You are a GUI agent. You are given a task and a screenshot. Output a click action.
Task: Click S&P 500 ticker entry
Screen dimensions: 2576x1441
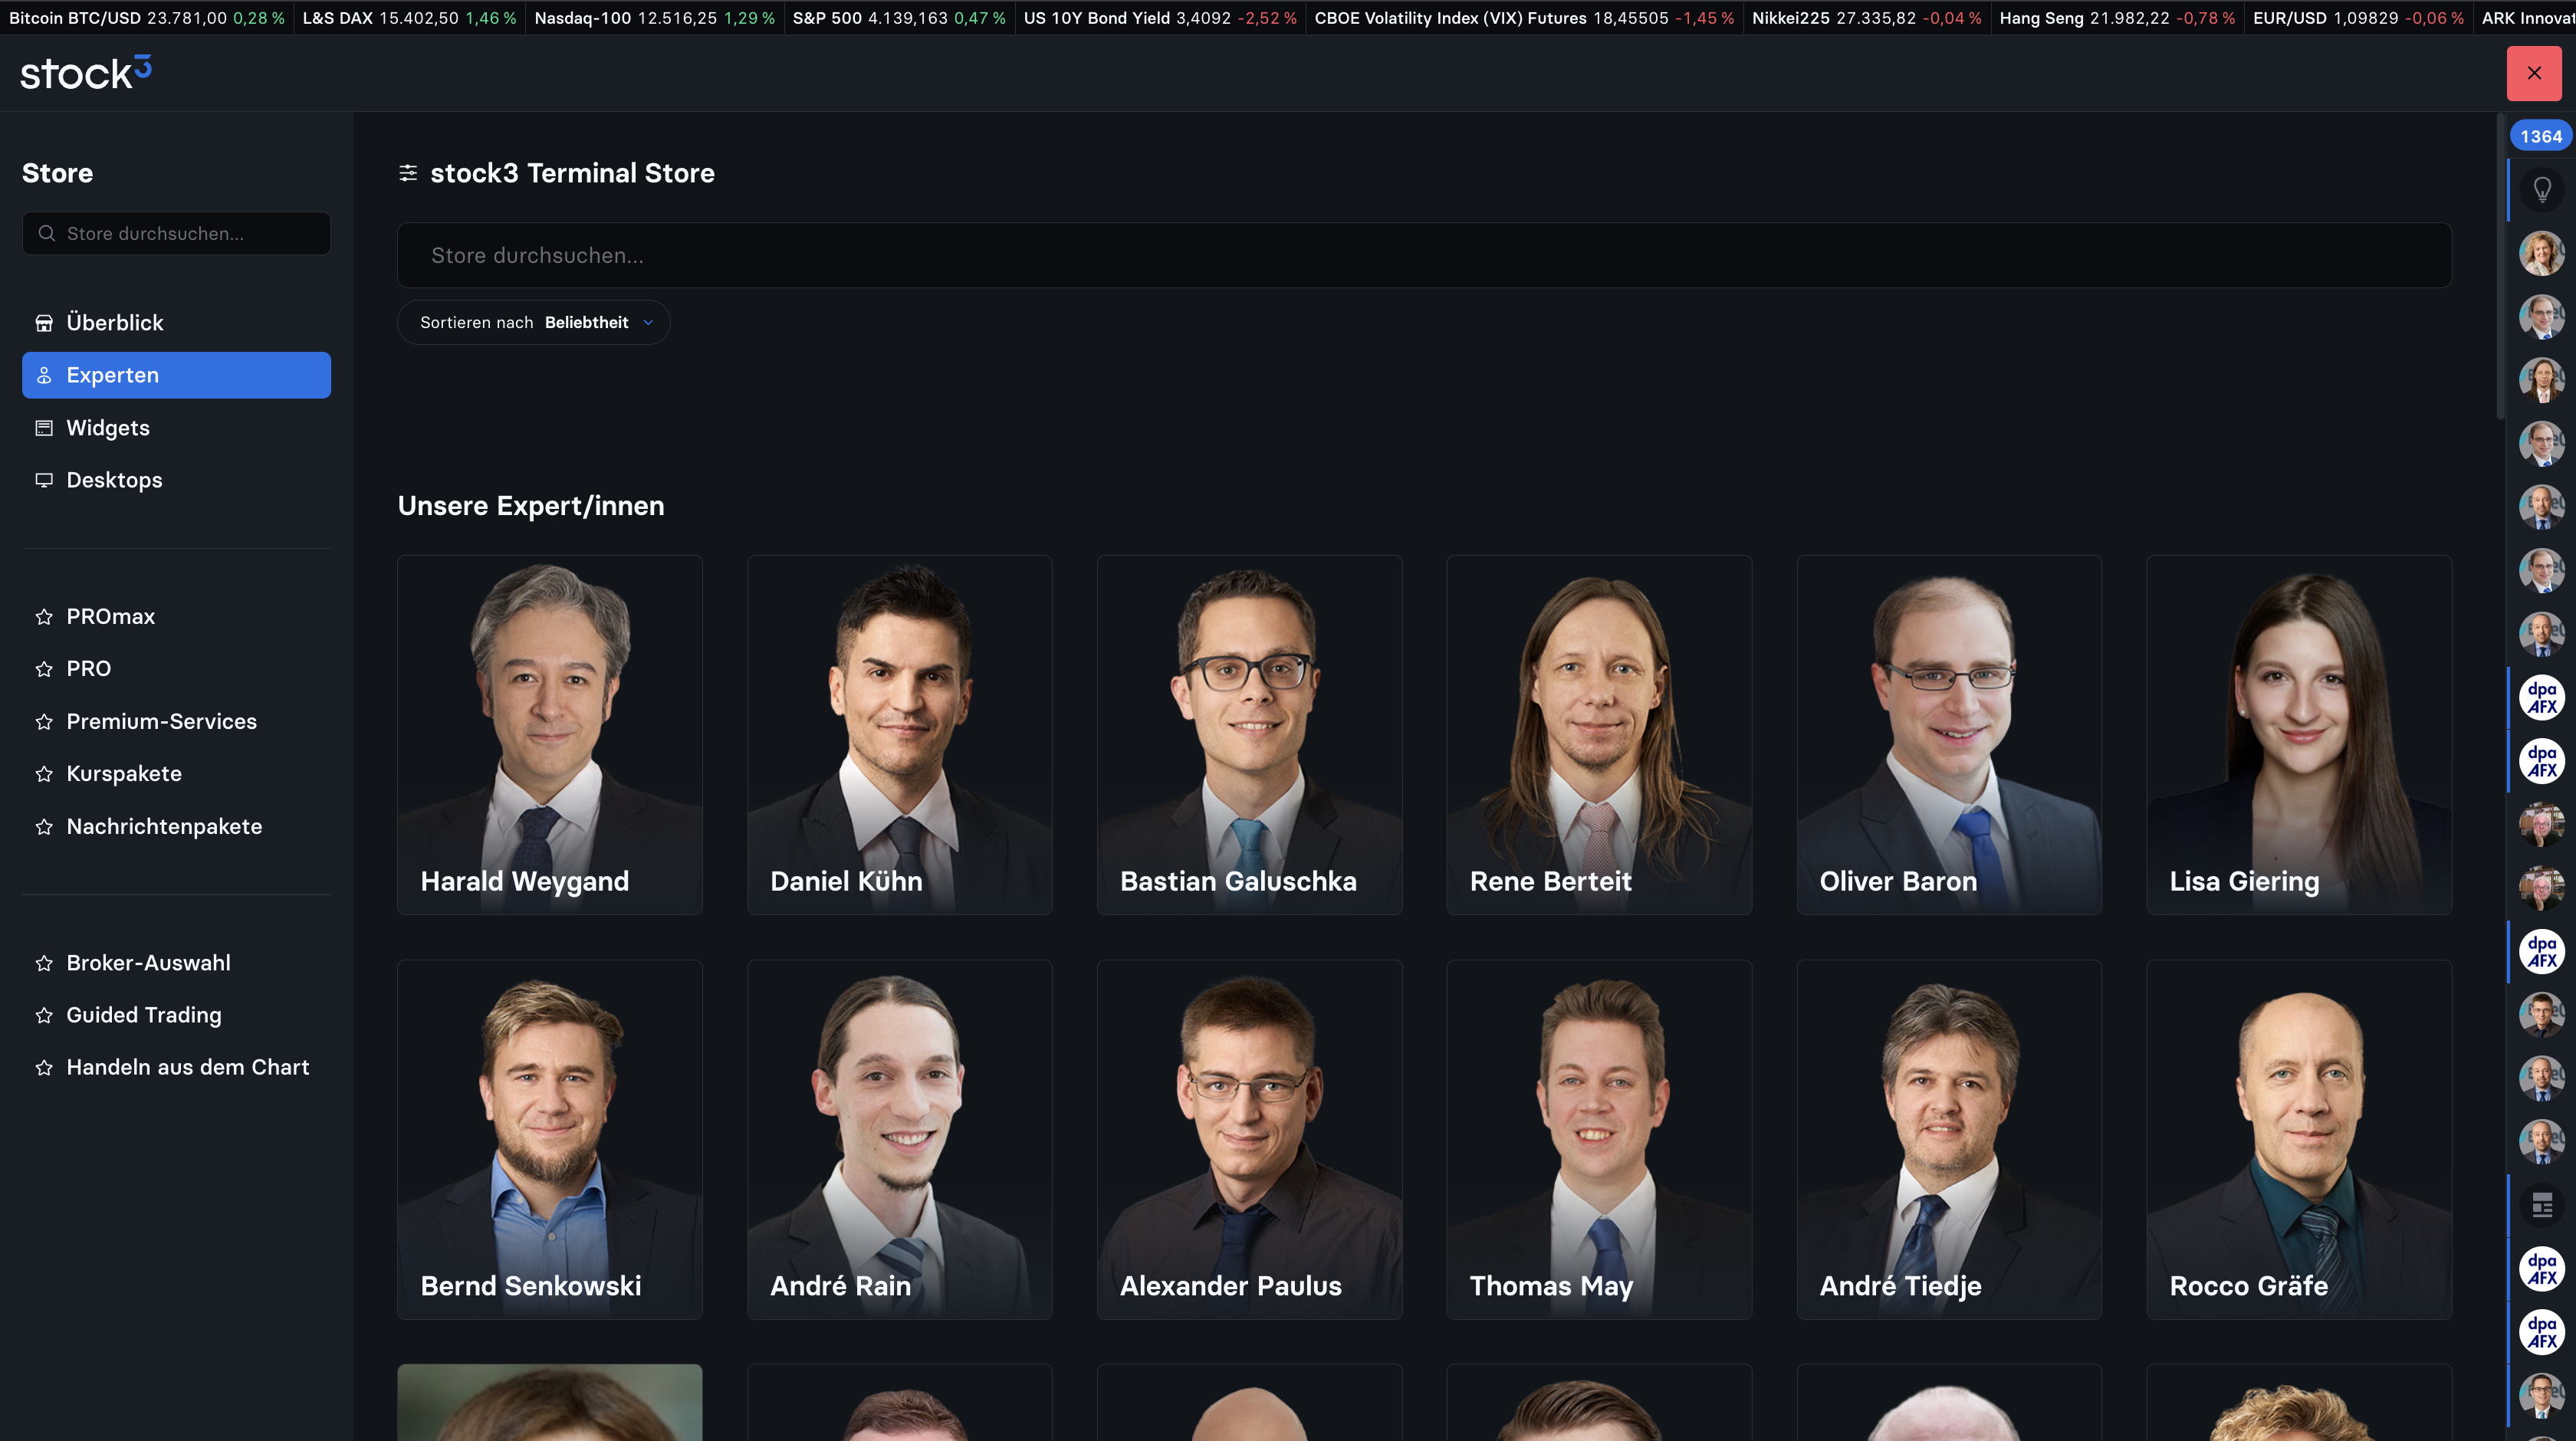[x=899, y=18]
